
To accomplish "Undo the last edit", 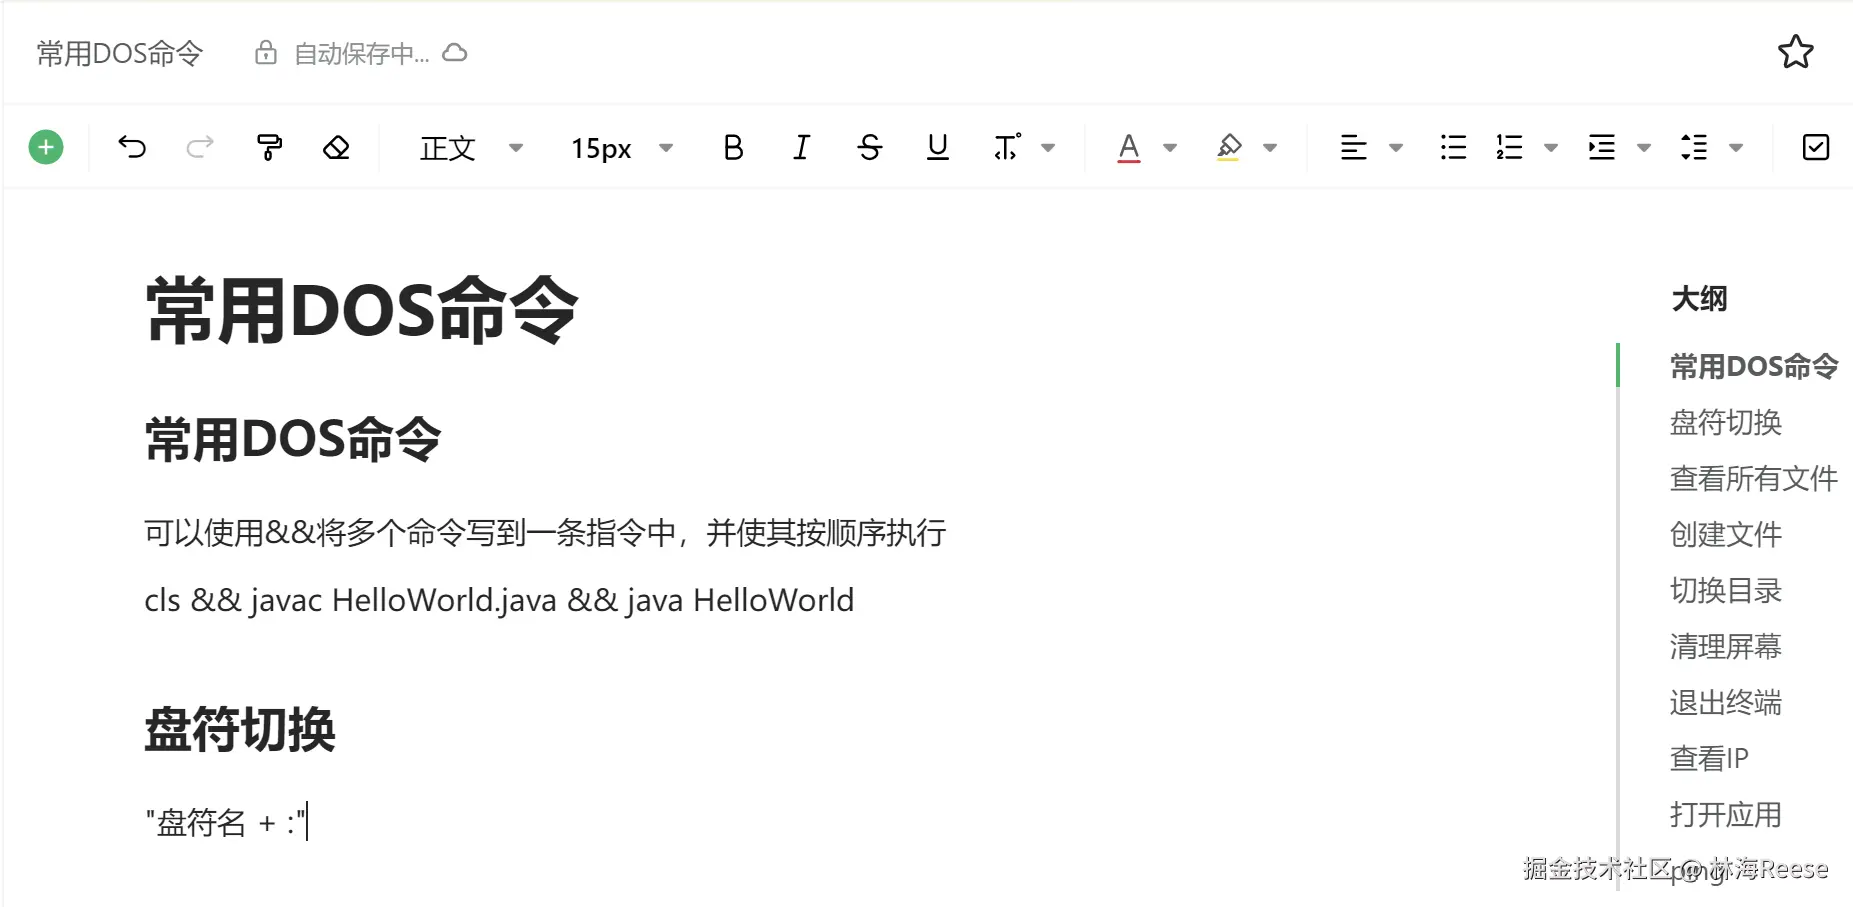I will [x=132, y=148].
